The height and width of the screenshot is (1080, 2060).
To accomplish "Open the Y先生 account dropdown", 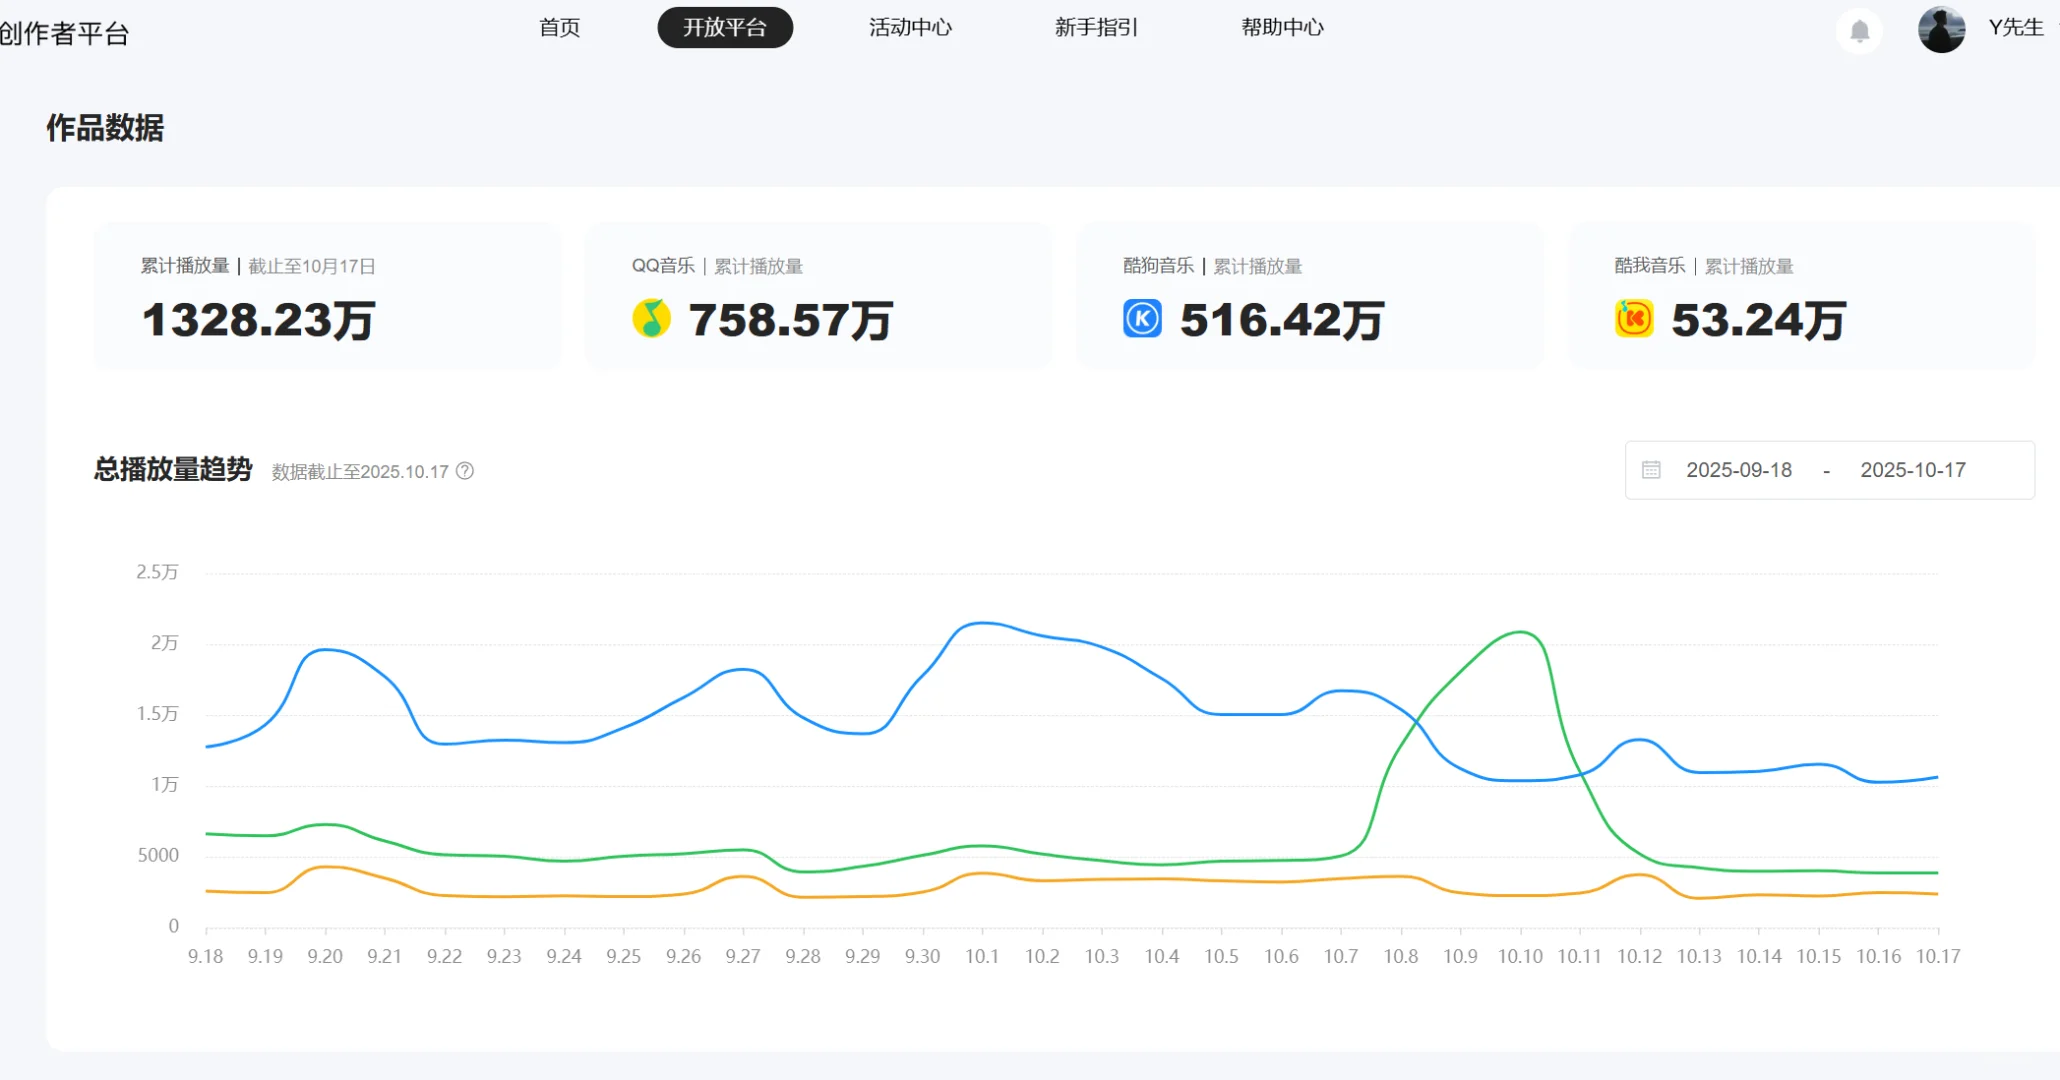I will click(x=2015, y=28).
